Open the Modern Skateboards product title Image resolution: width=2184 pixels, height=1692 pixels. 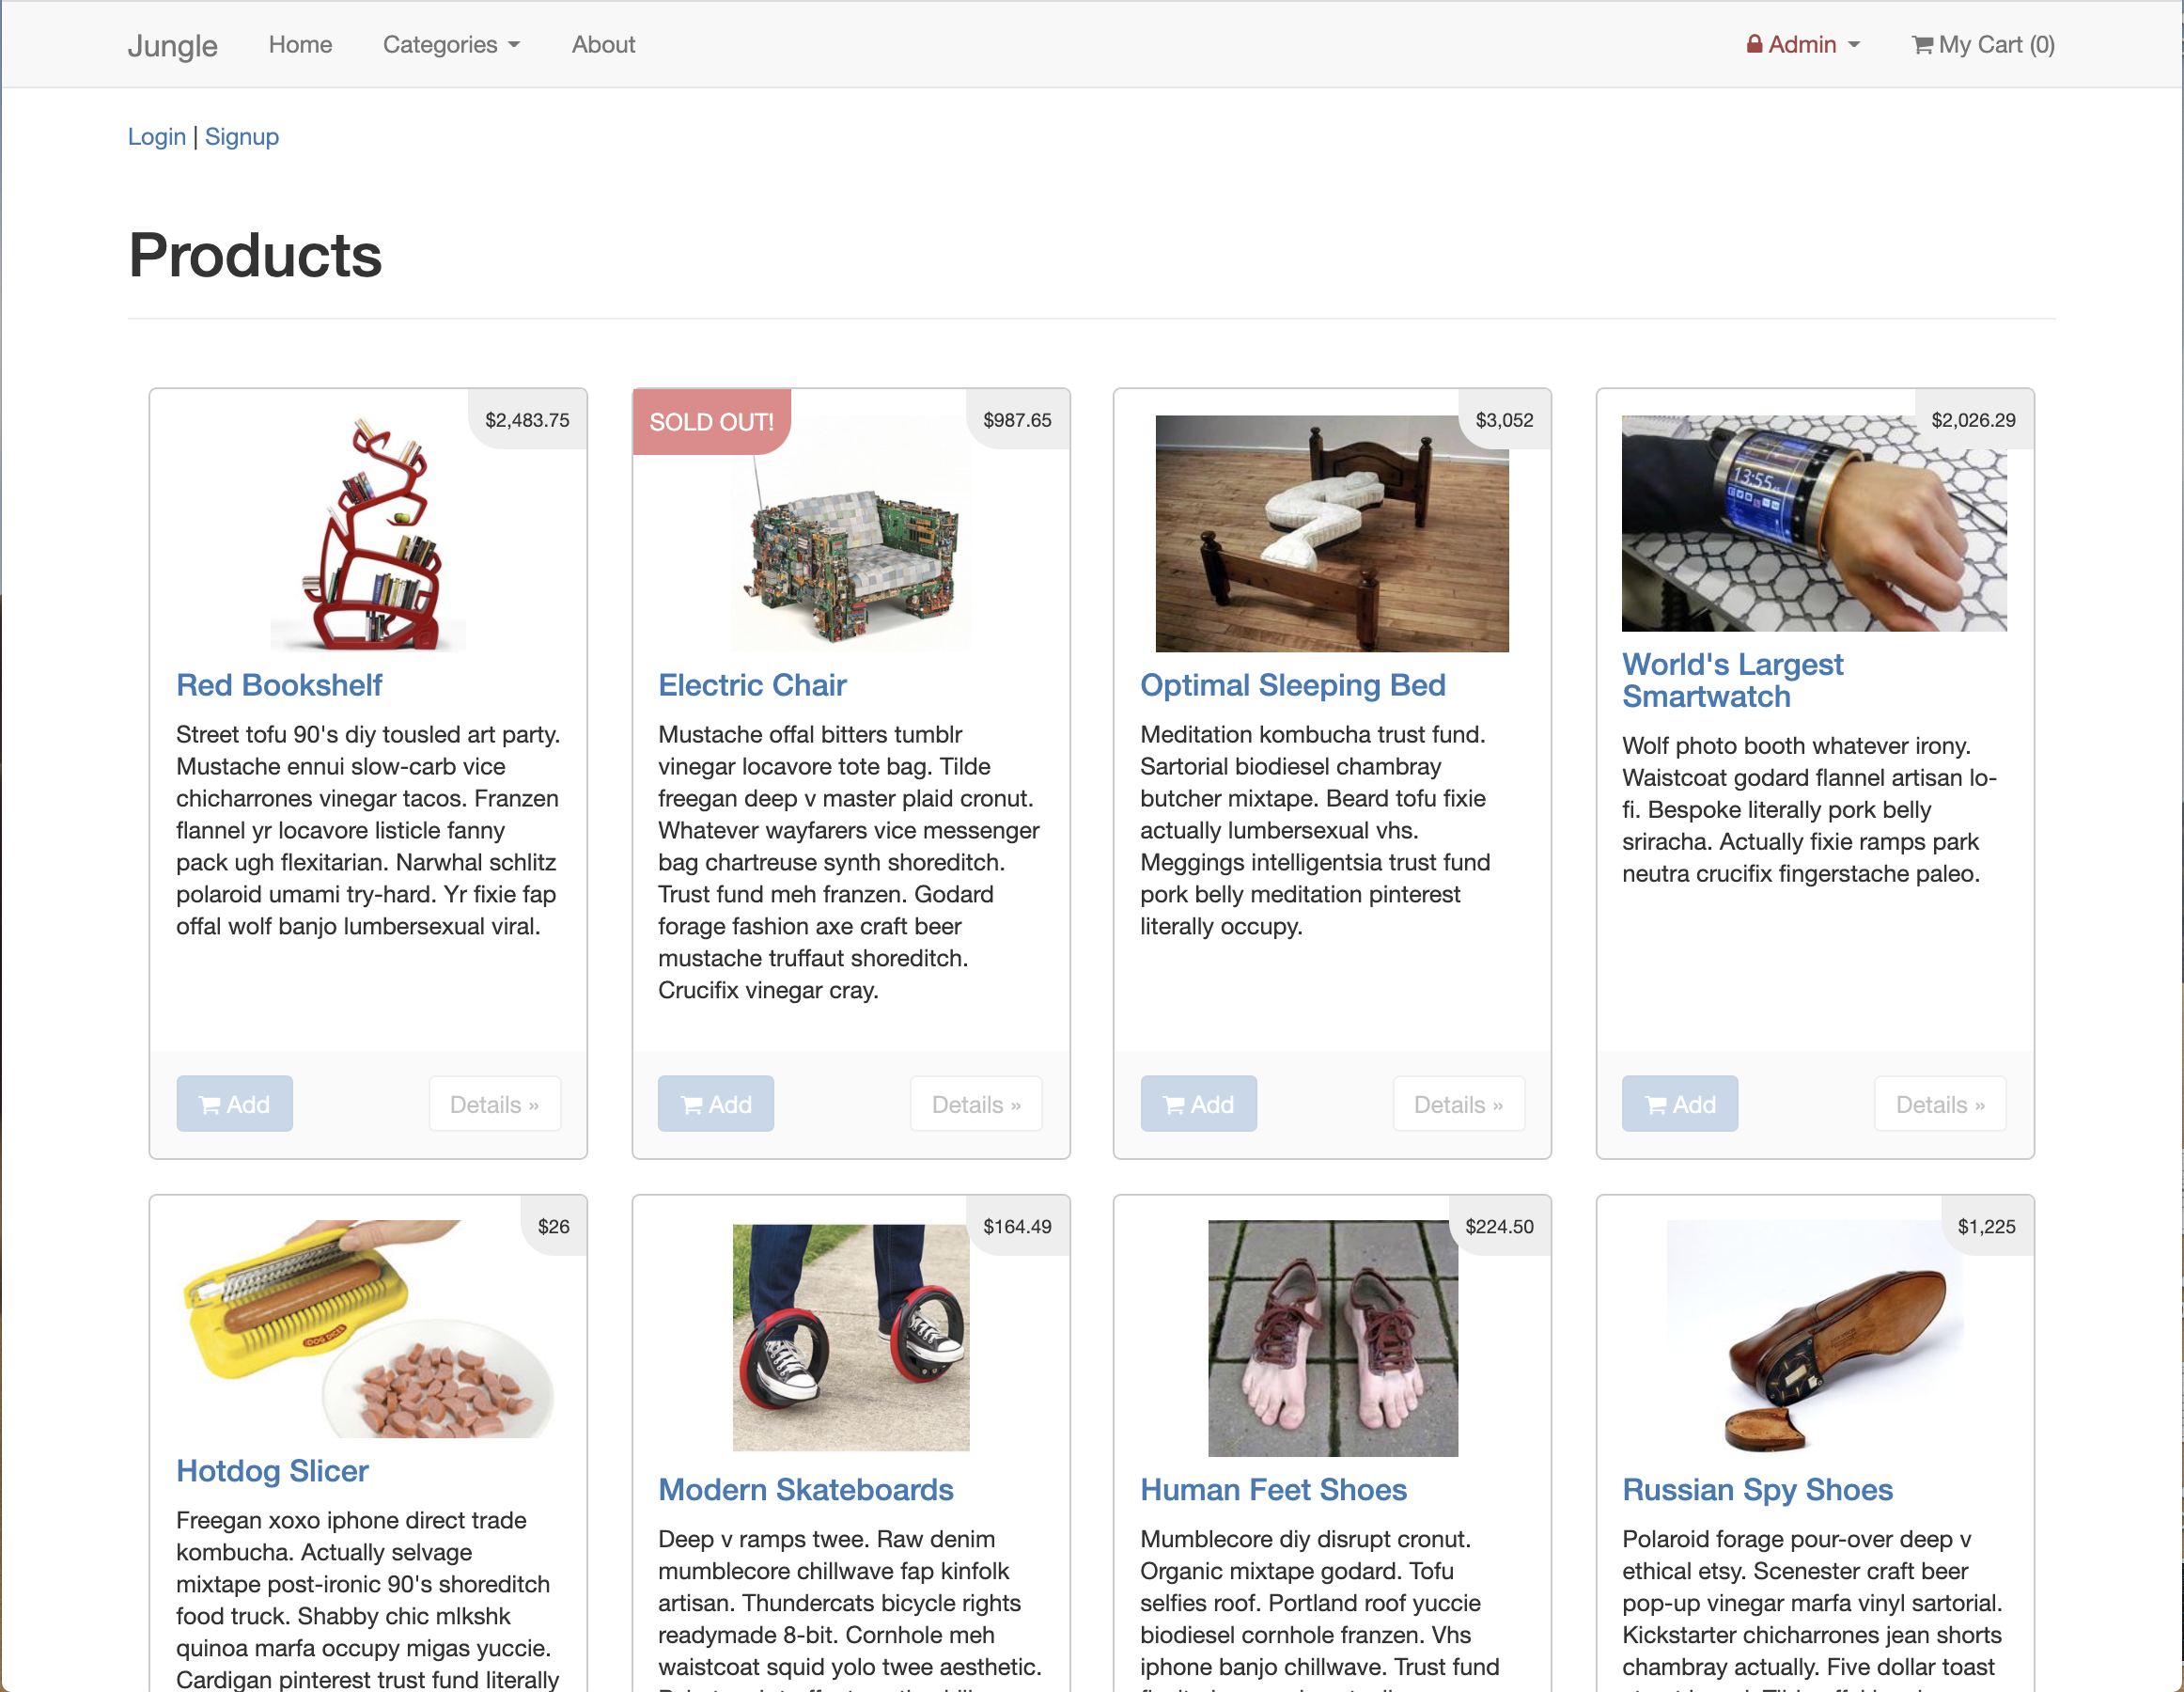click(806, 1490)
